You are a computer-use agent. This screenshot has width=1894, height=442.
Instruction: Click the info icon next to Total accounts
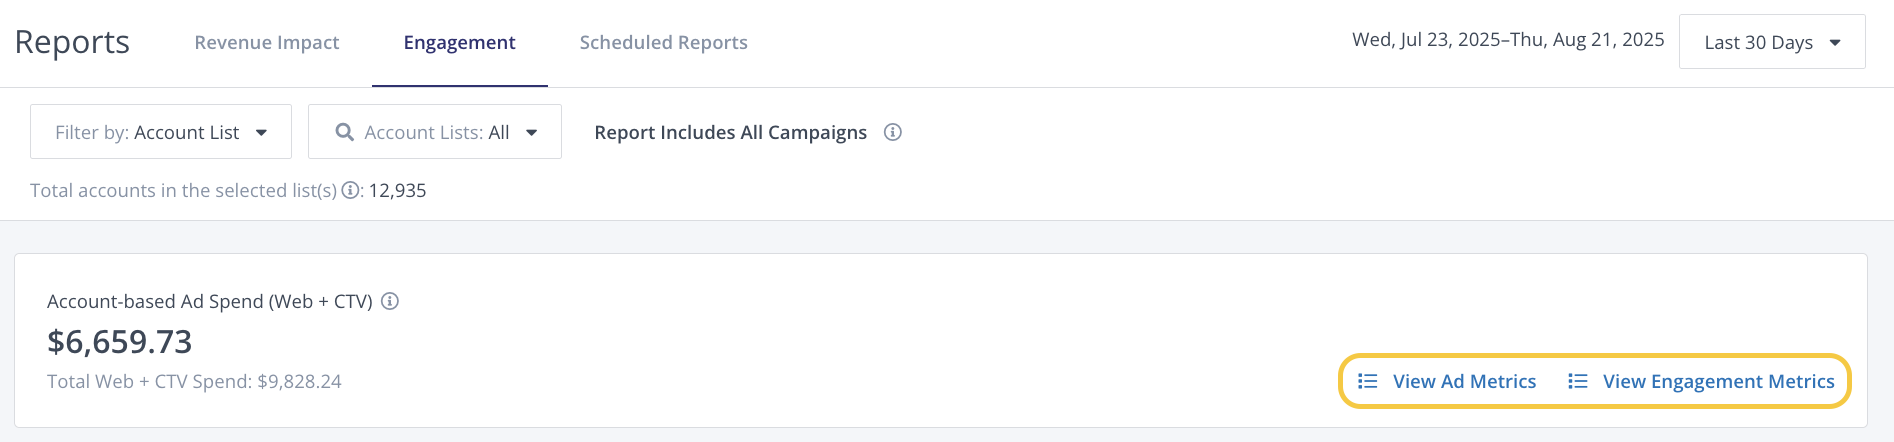[x=350, y=190]
